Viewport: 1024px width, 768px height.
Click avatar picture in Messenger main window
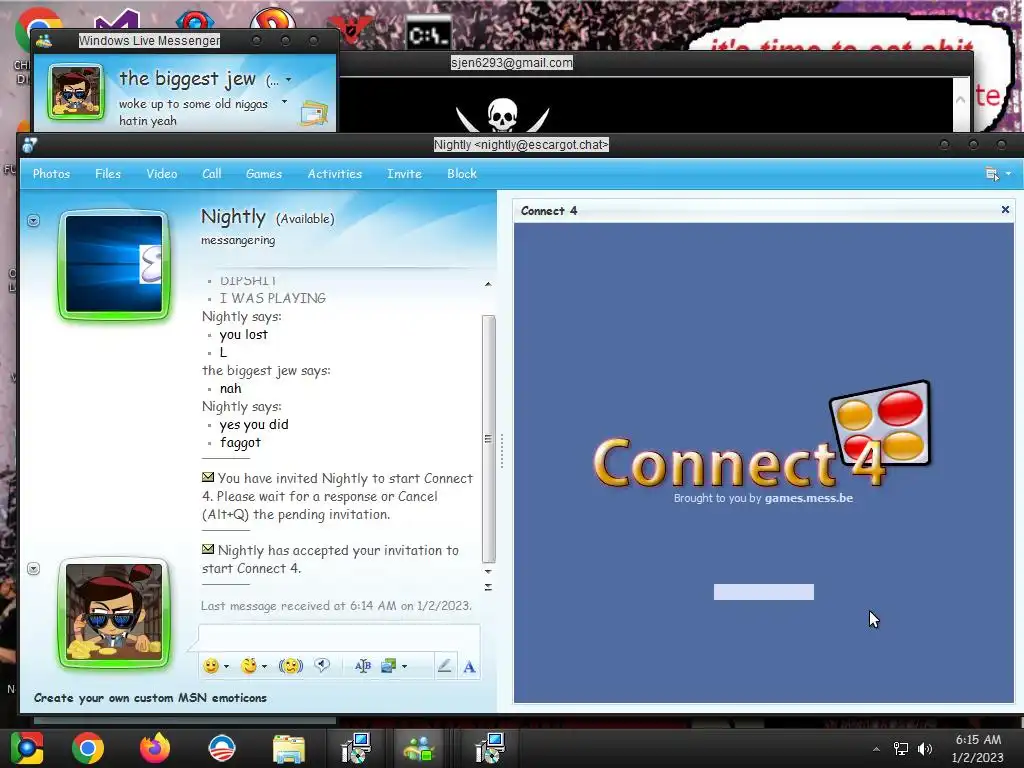tap(76, 91)
